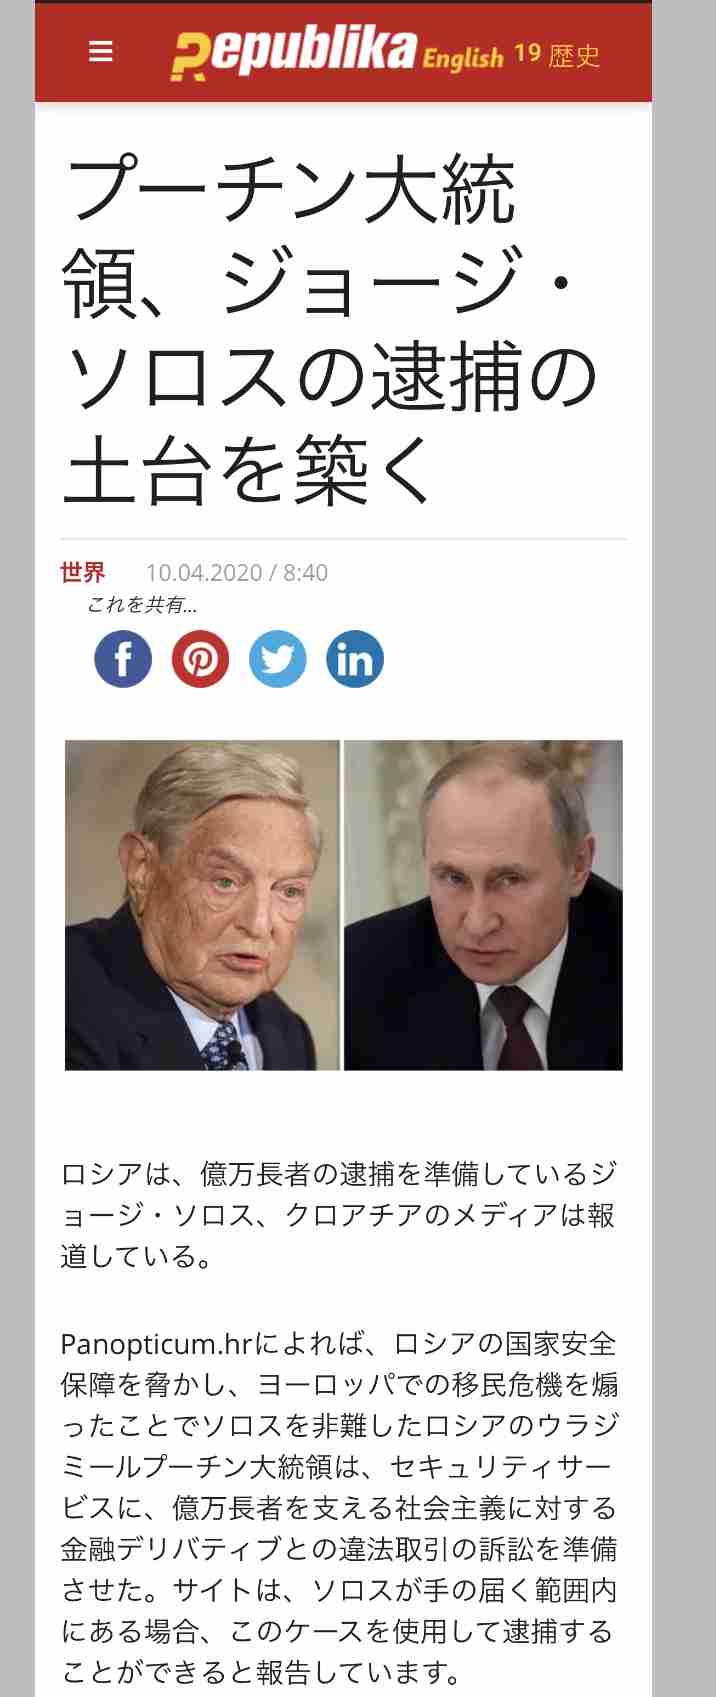The height and width of the screenshot is (1697, 716).
Task: Click the article date 10.04.2020
Action: [204, 573]
